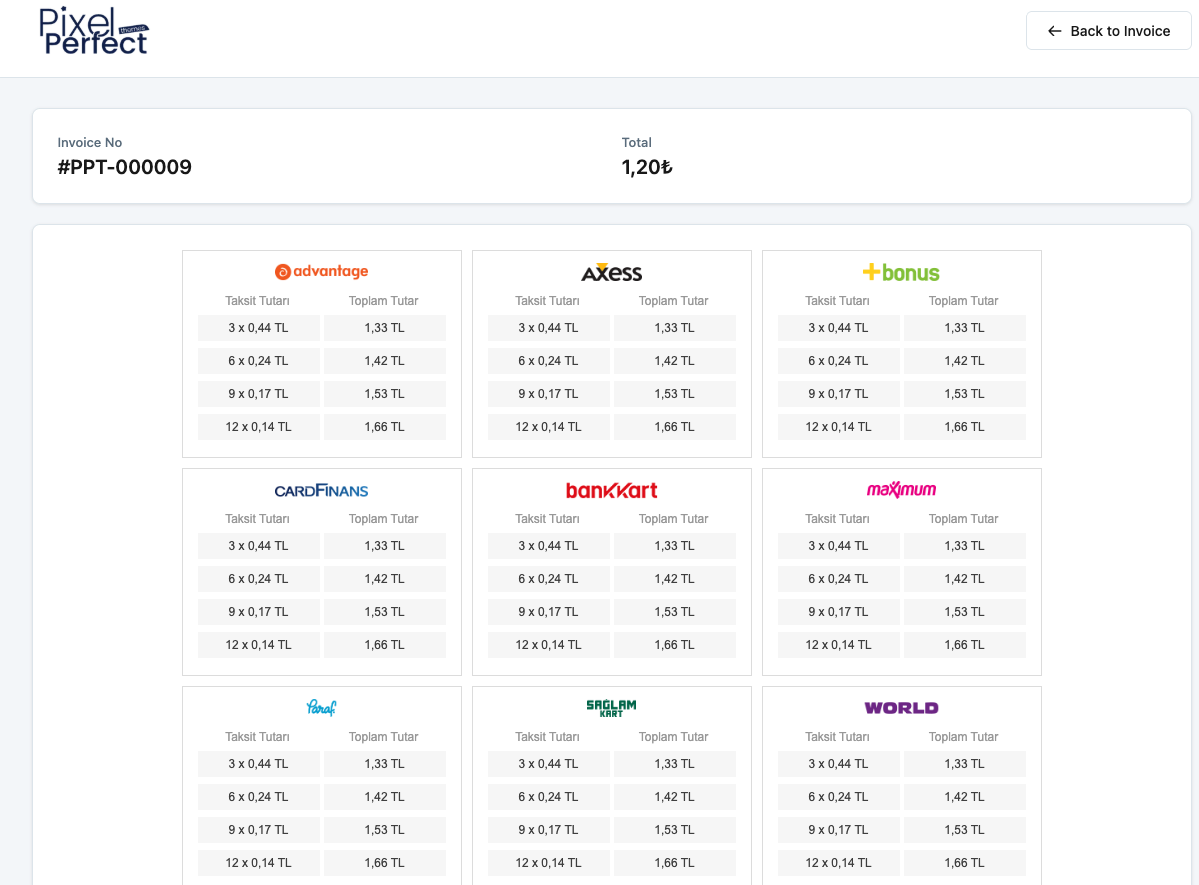Select invoice number #PPT-000009
1199x885 pixels.
(x=125, y=167)
